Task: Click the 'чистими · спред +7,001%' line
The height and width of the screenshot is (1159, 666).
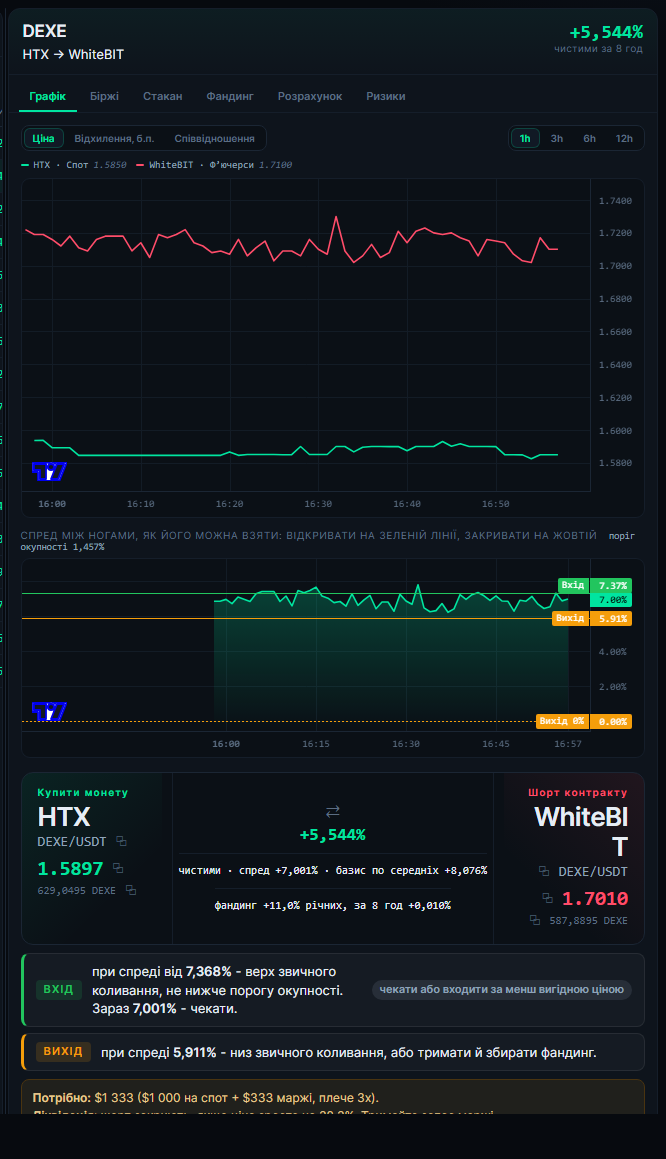Action: point(333,871)
